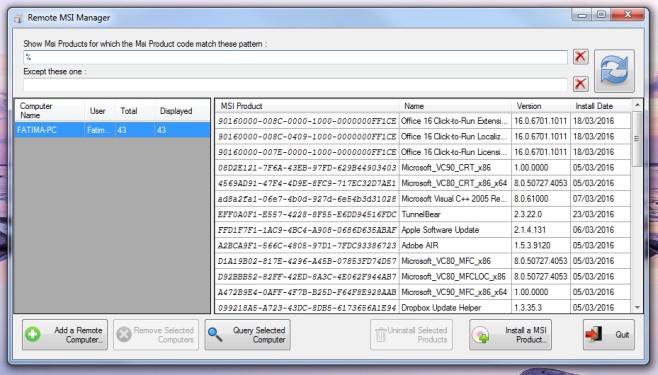Sort by Version column header

tap(540, 106)
